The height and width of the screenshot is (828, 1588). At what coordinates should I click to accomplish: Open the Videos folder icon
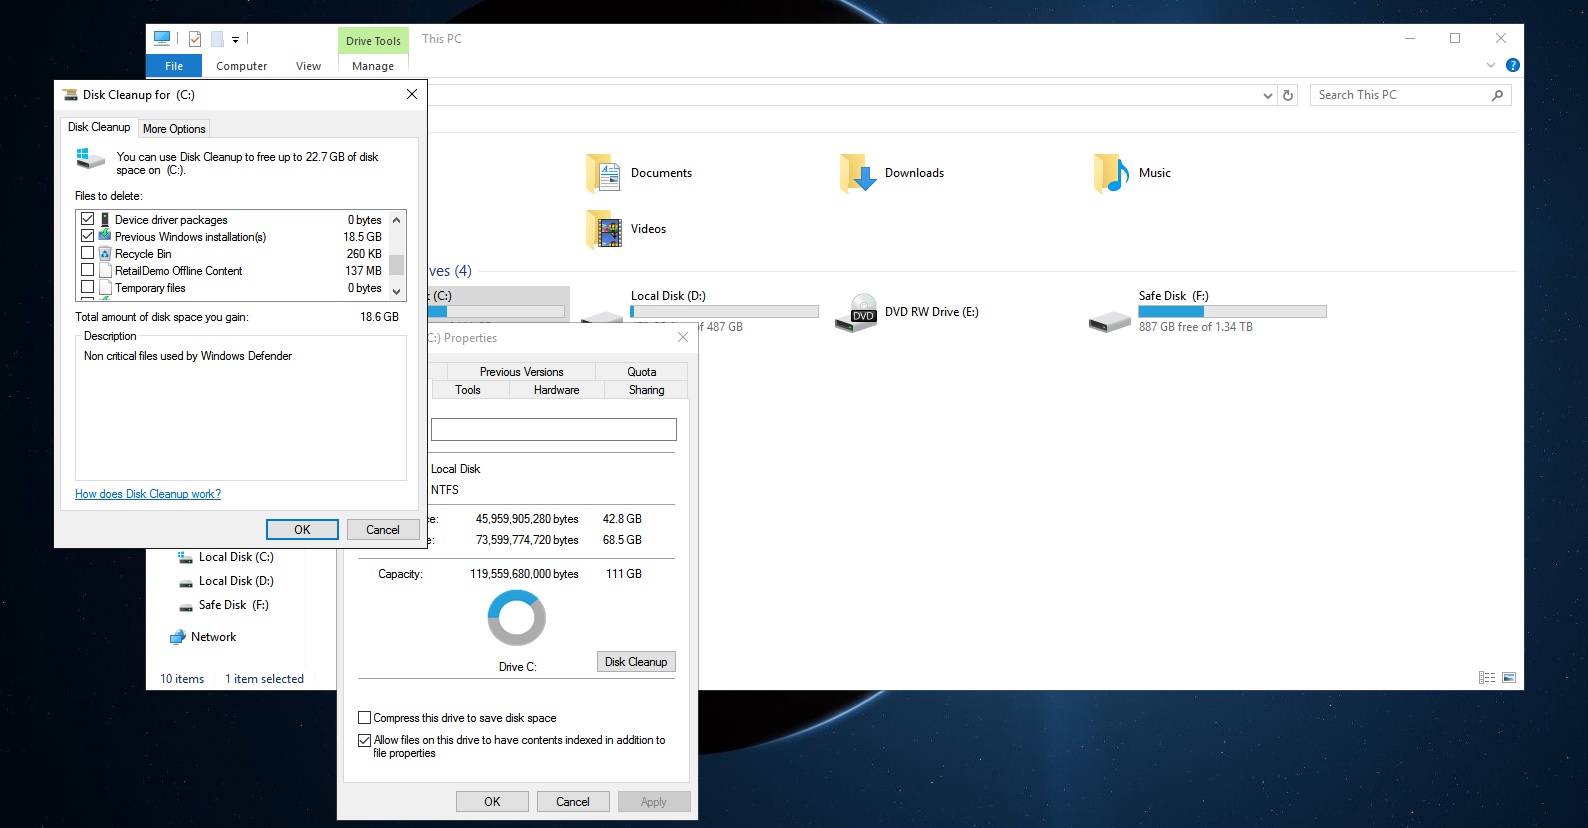point(604,229)
